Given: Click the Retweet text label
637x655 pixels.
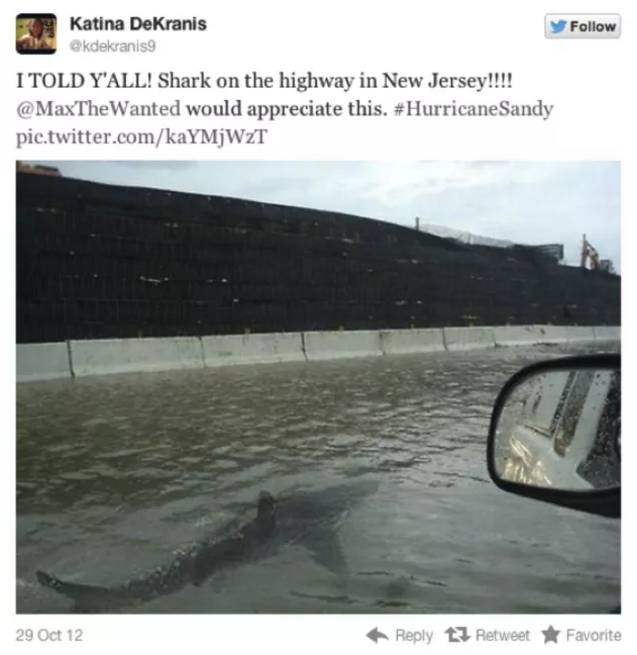Looking at the screenshot, I should coord(502,635).
